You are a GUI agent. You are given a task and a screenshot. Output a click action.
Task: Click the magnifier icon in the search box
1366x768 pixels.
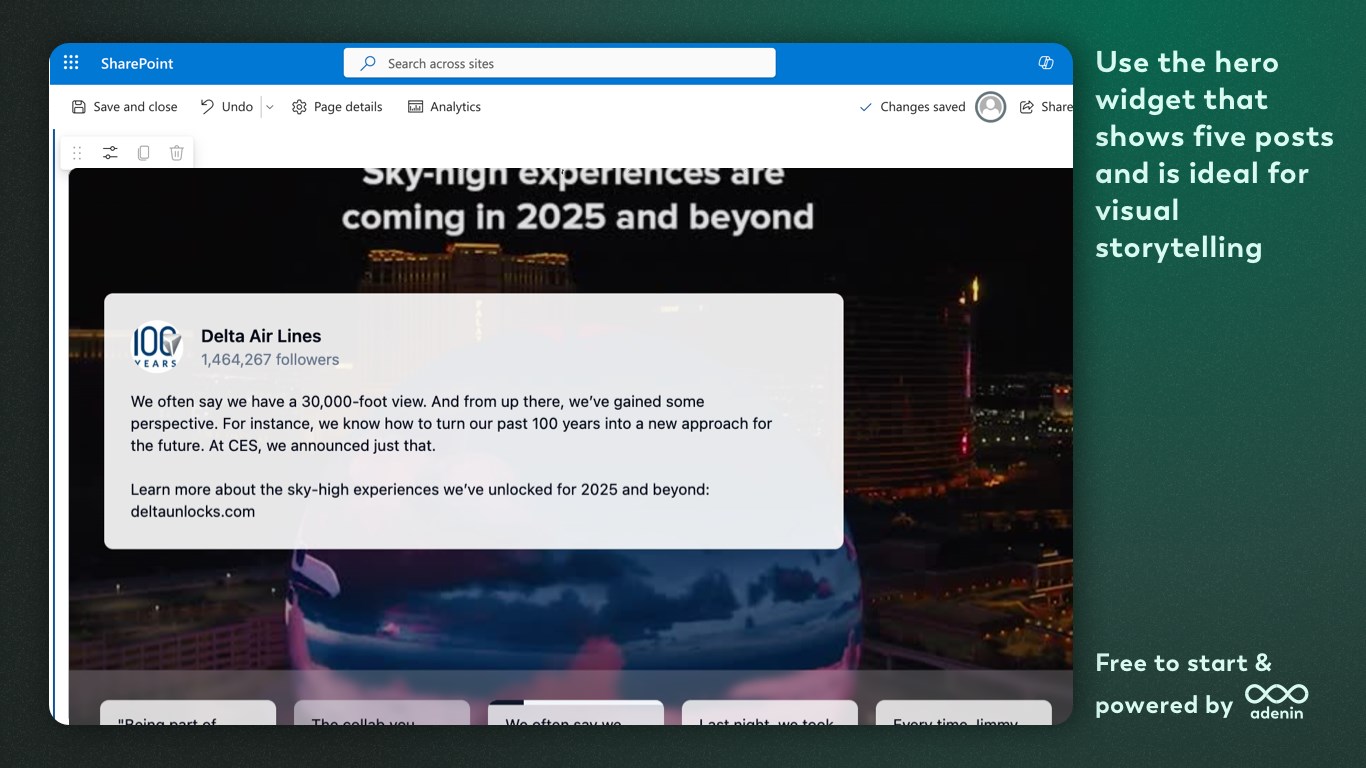pyautogui.click(x=368, y=63)
